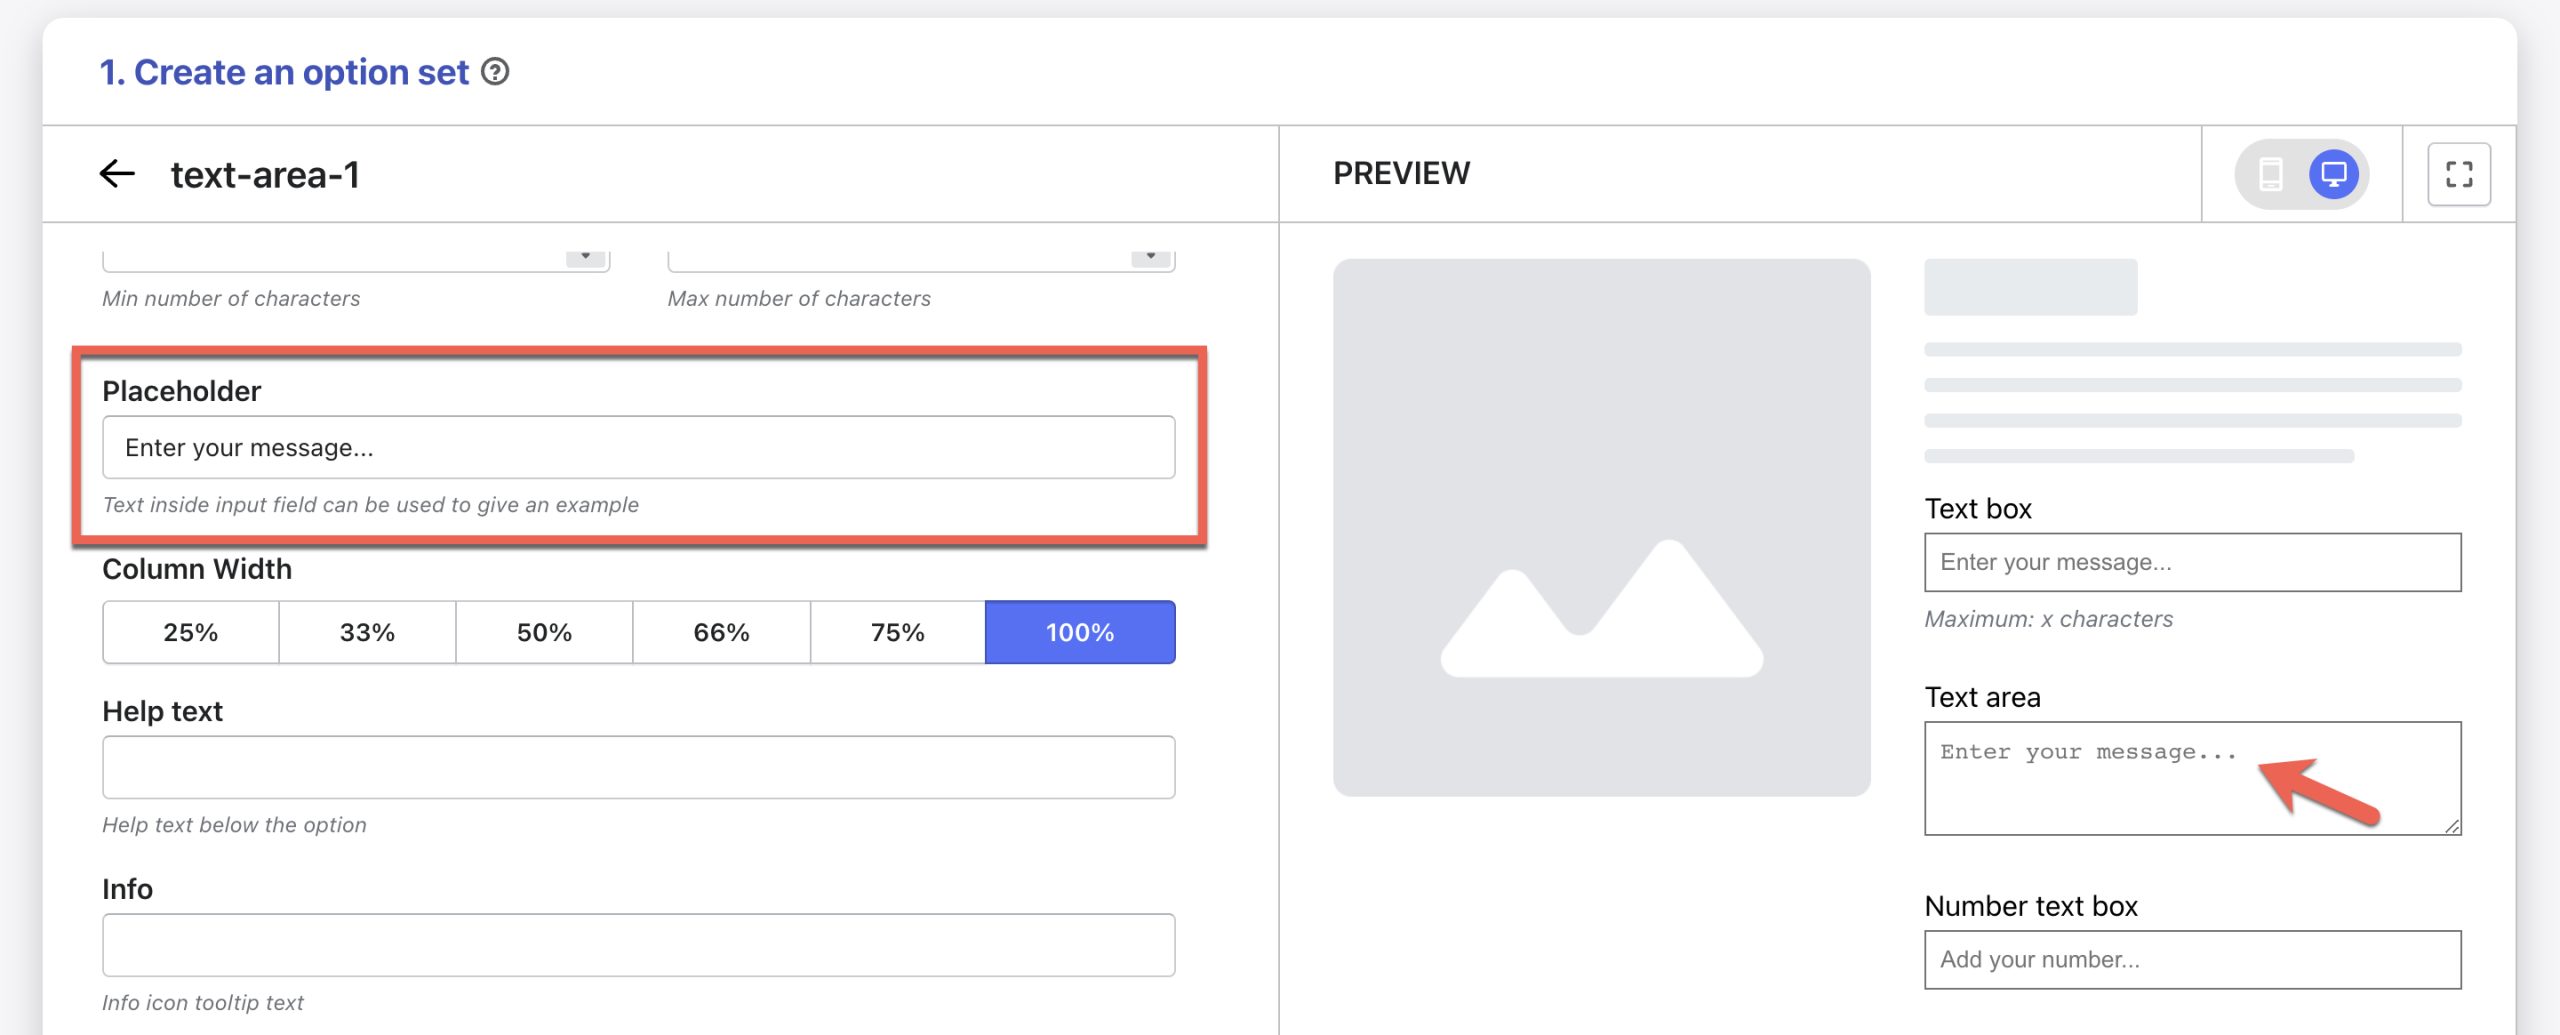2560x1035 pixels.
Task: Click the Text area resize handle
Action: tap(2452, 826)
